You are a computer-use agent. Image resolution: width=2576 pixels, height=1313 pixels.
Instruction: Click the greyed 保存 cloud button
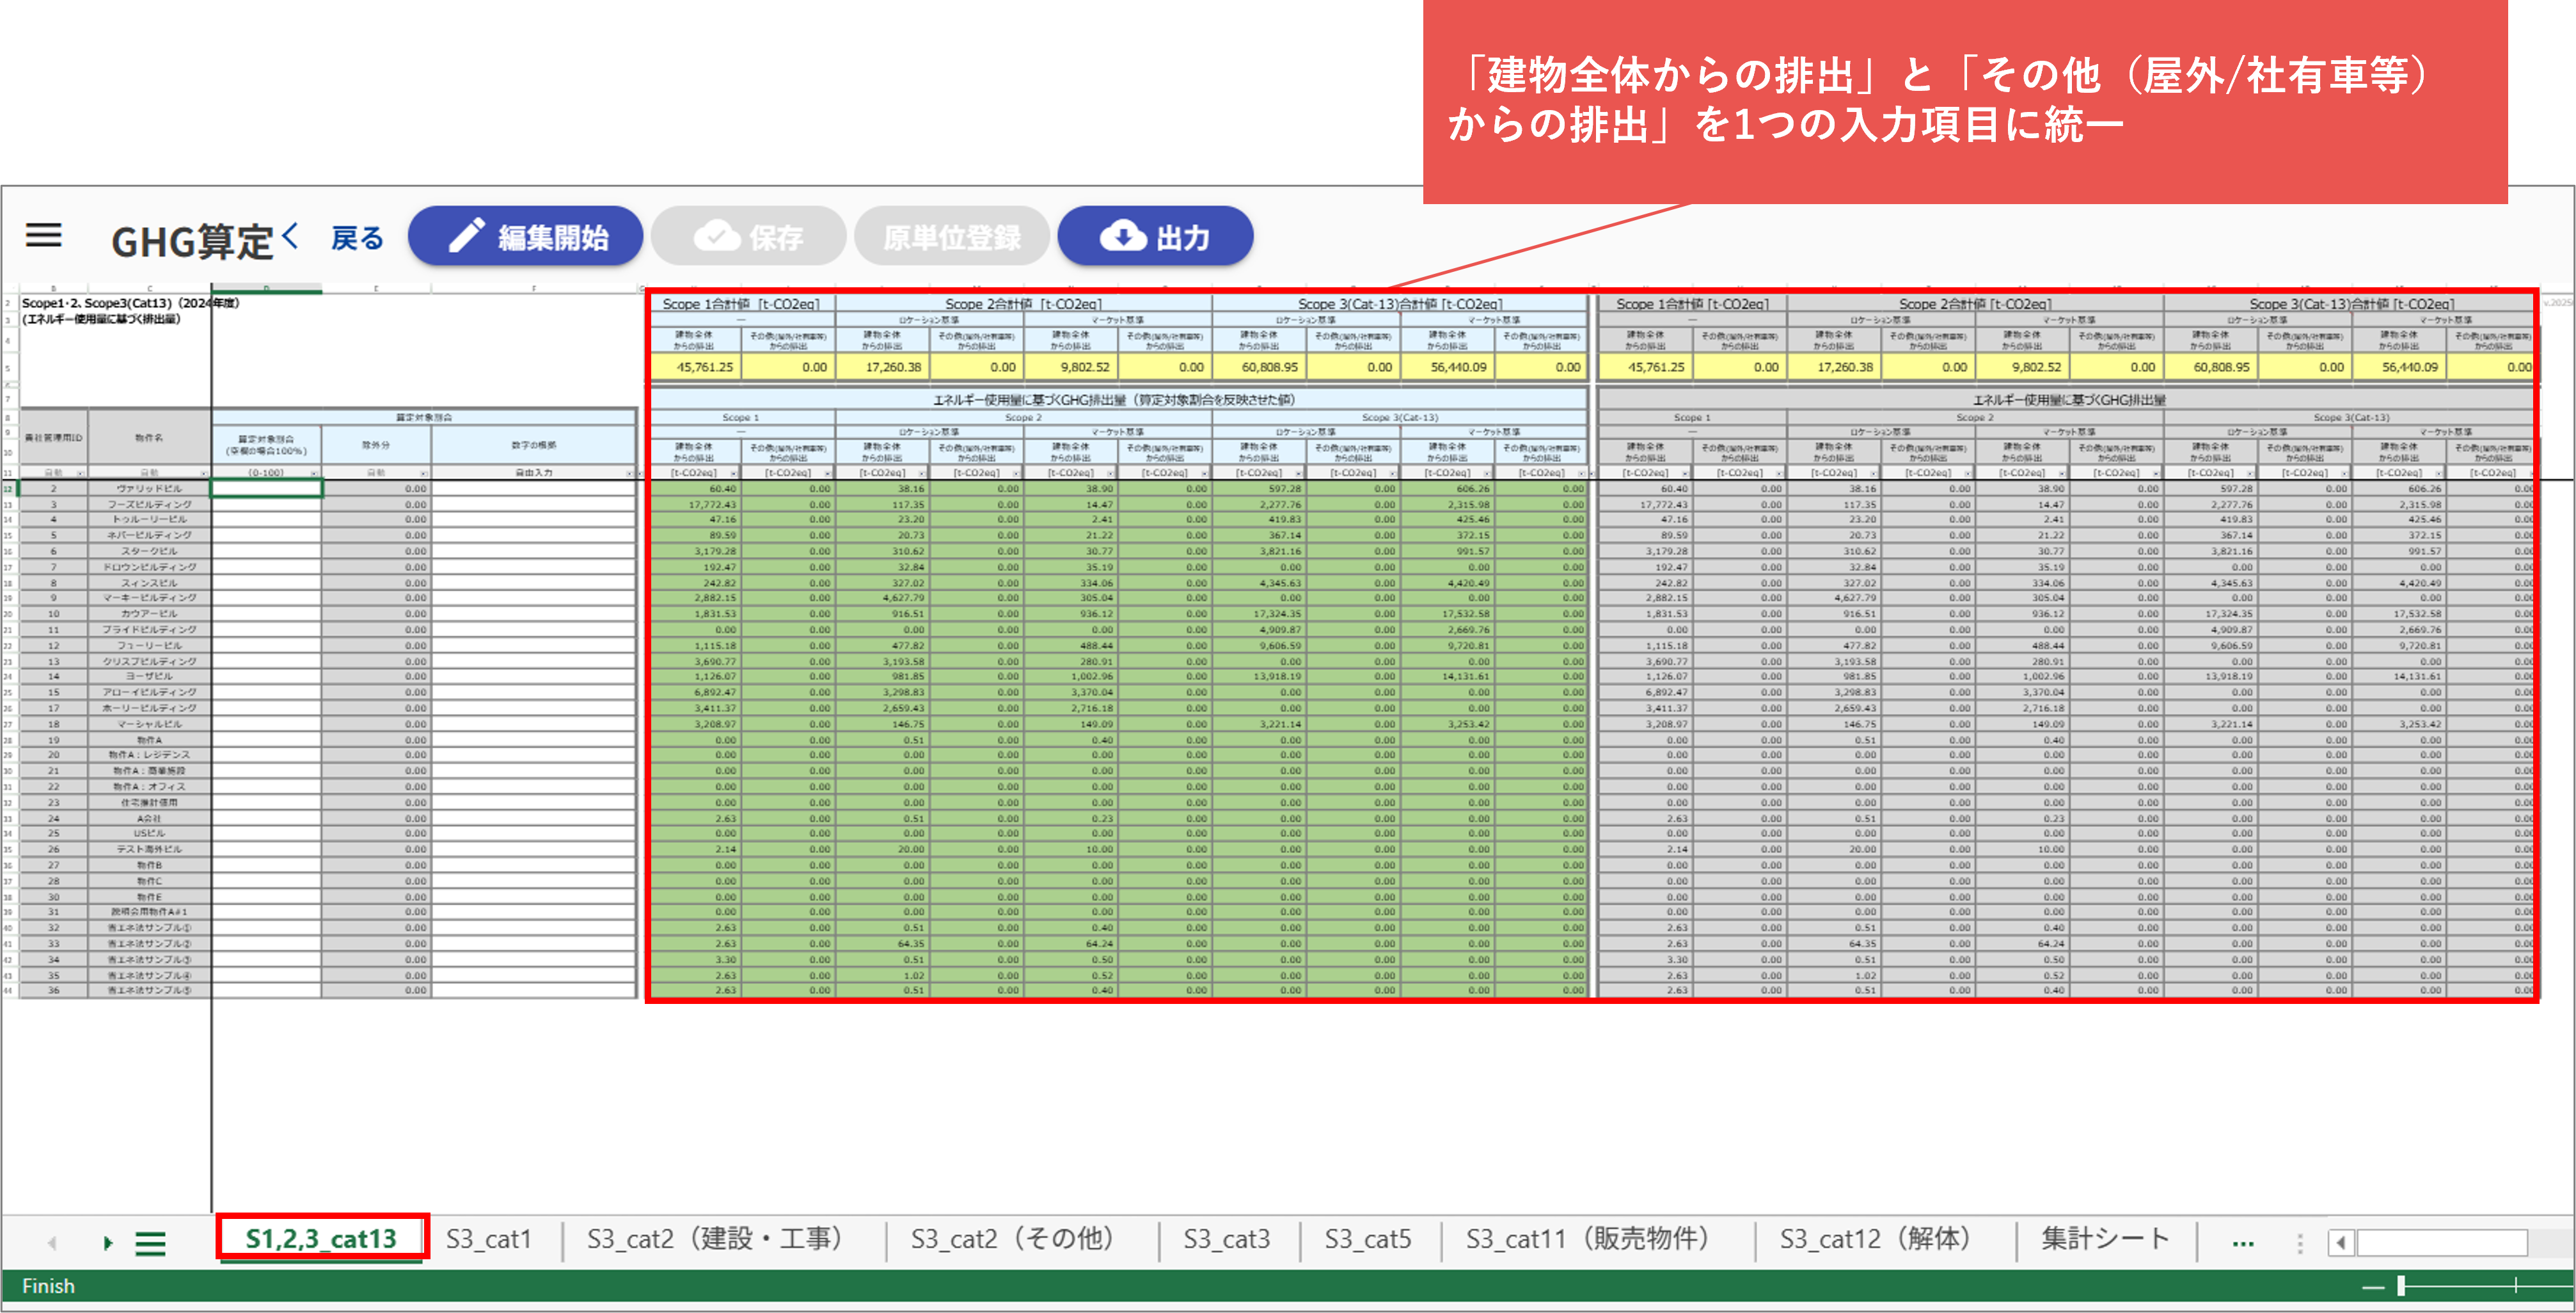click(x=748, y=237)
